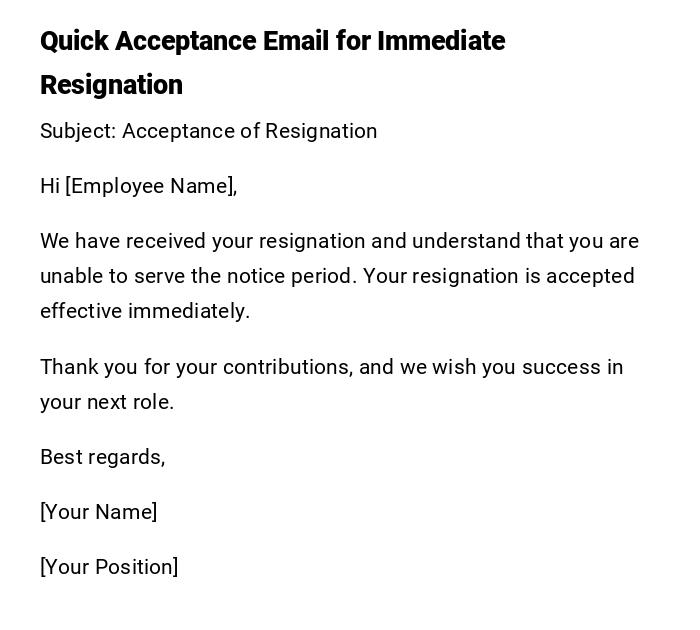The image size is (700, 630).
Task: Select the "[Your Position]" placeholder
Action: (x=109, y=567)
